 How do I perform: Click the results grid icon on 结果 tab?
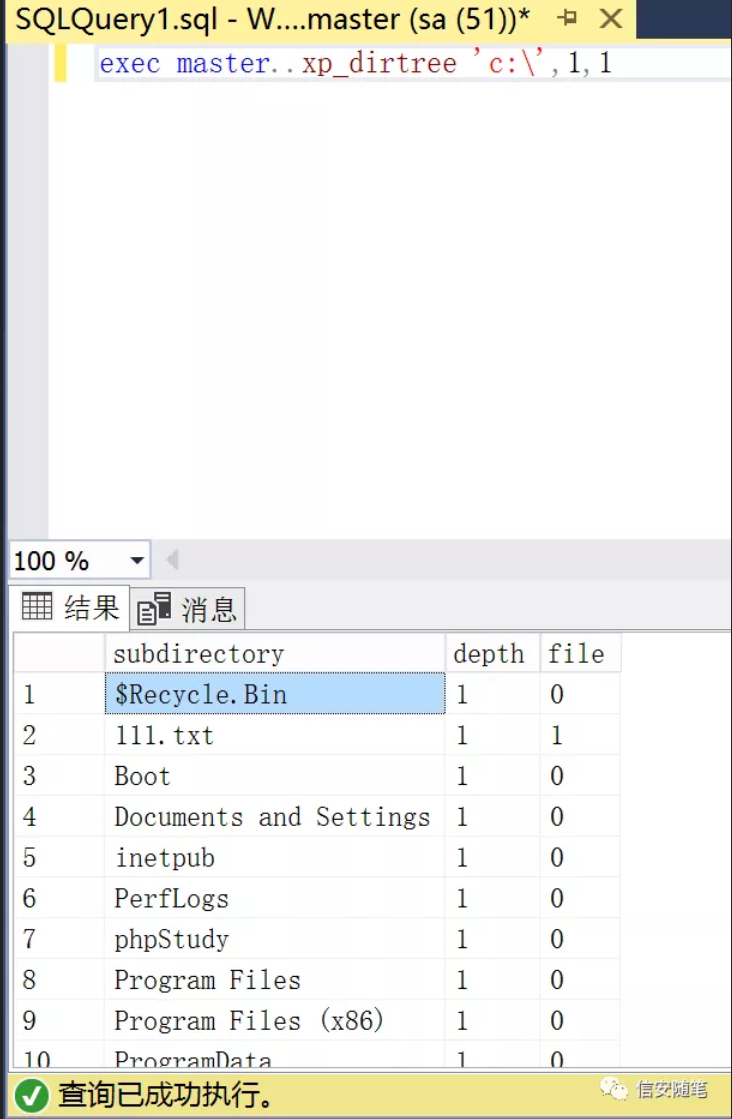coord(37,607)
